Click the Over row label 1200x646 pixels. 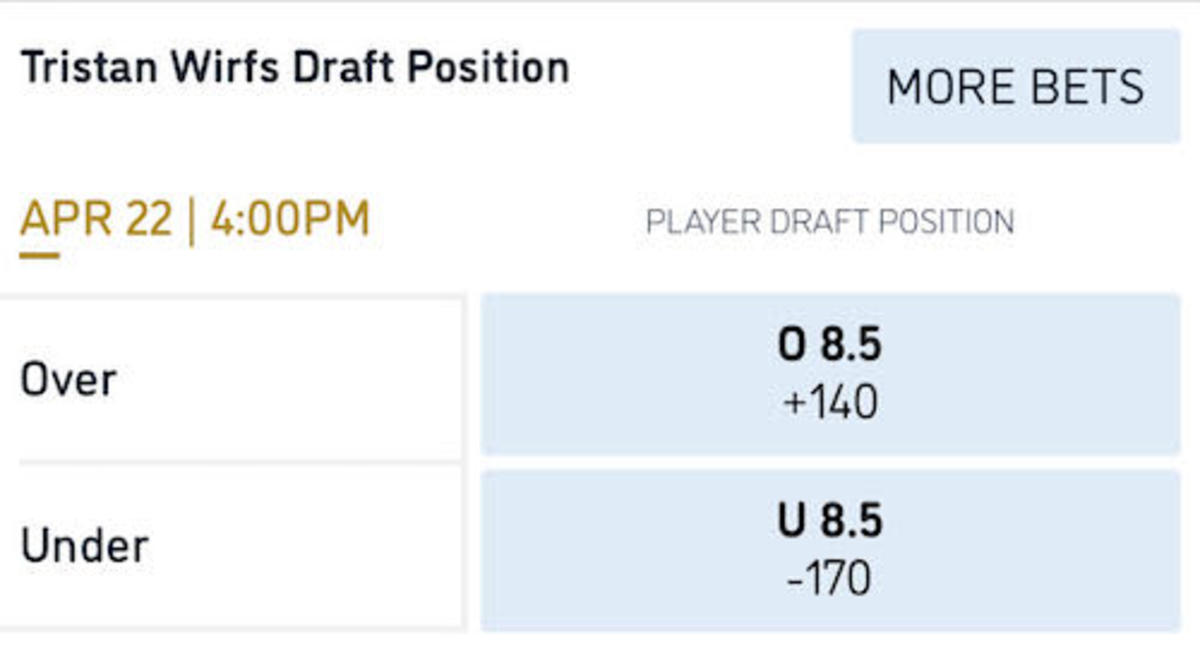(x=68, y=380)
